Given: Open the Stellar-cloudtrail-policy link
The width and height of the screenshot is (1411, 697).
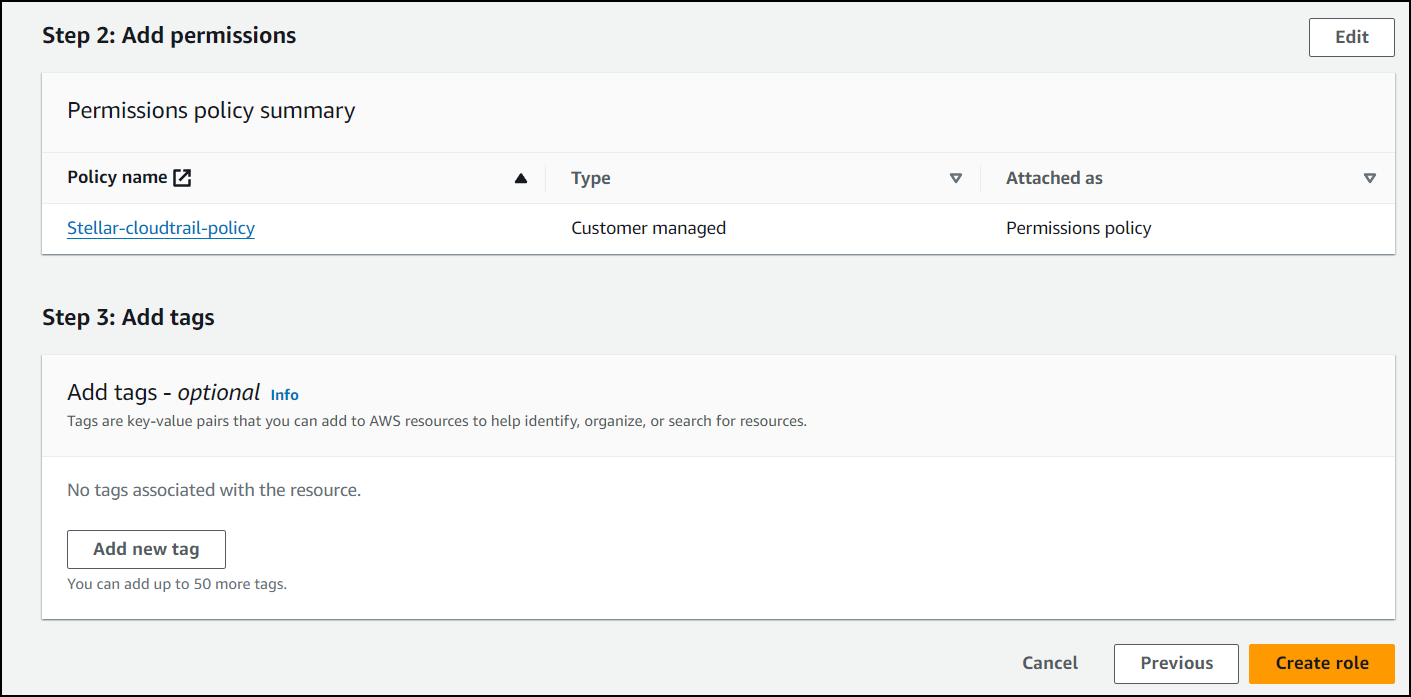Looking at the screenshot, I should click(x=161, y=228).
